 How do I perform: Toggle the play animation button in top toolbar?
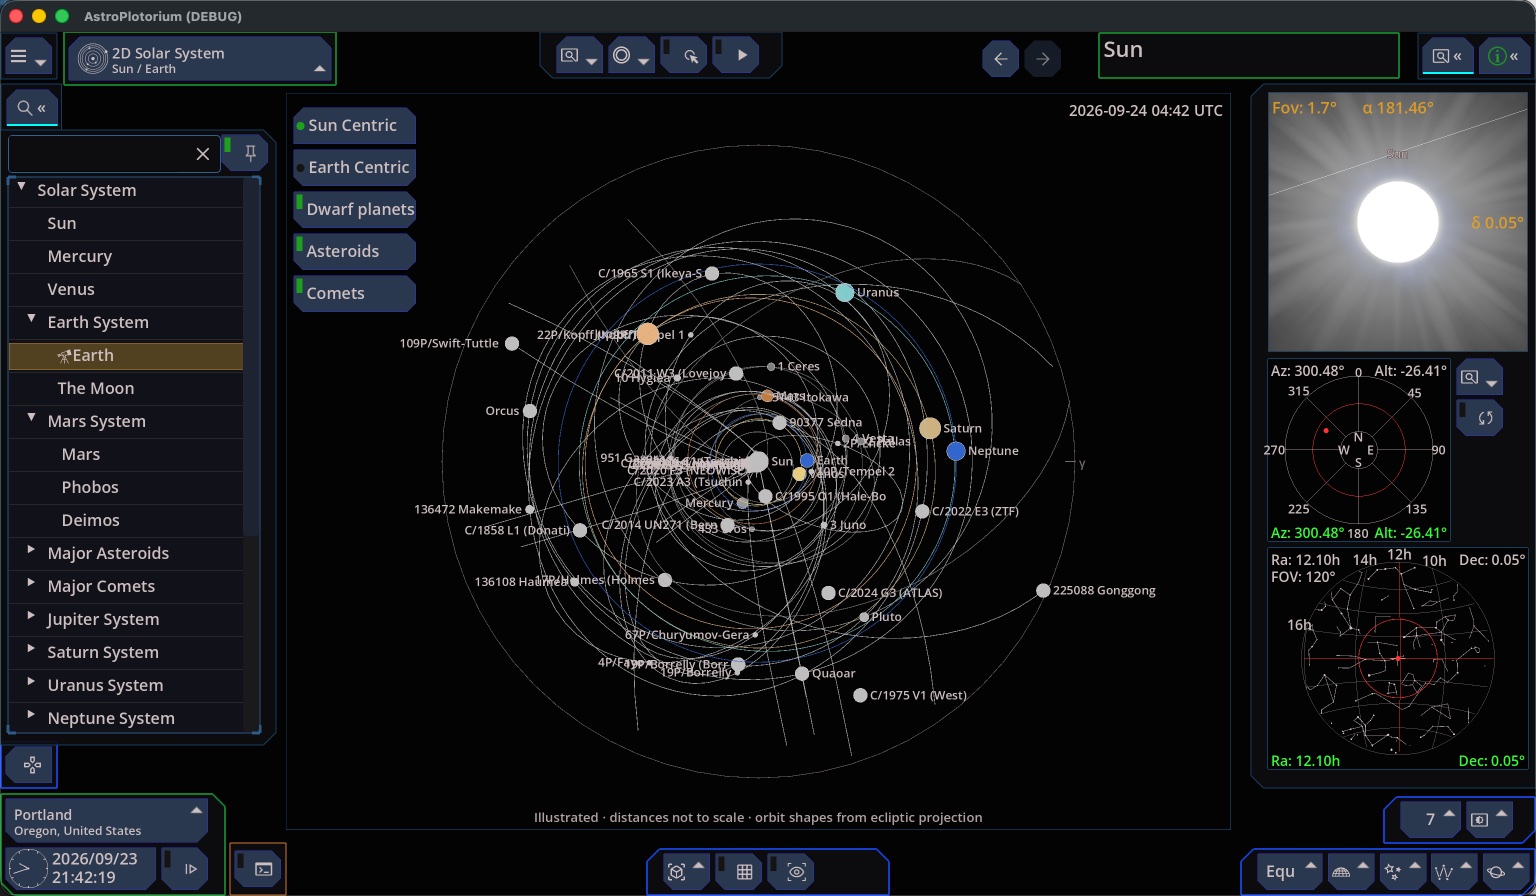point(736,57)
